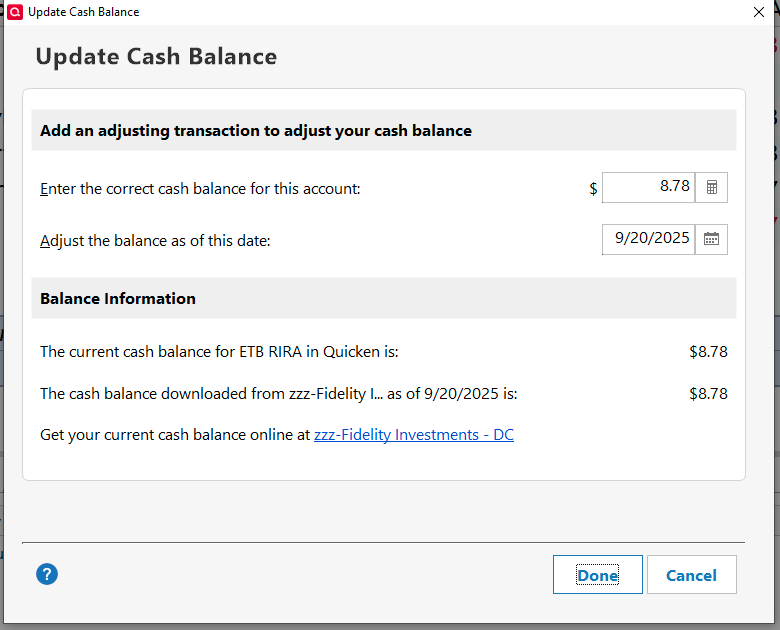Open the calendar date picker
The image size is (780, 630).
[711, 239]
